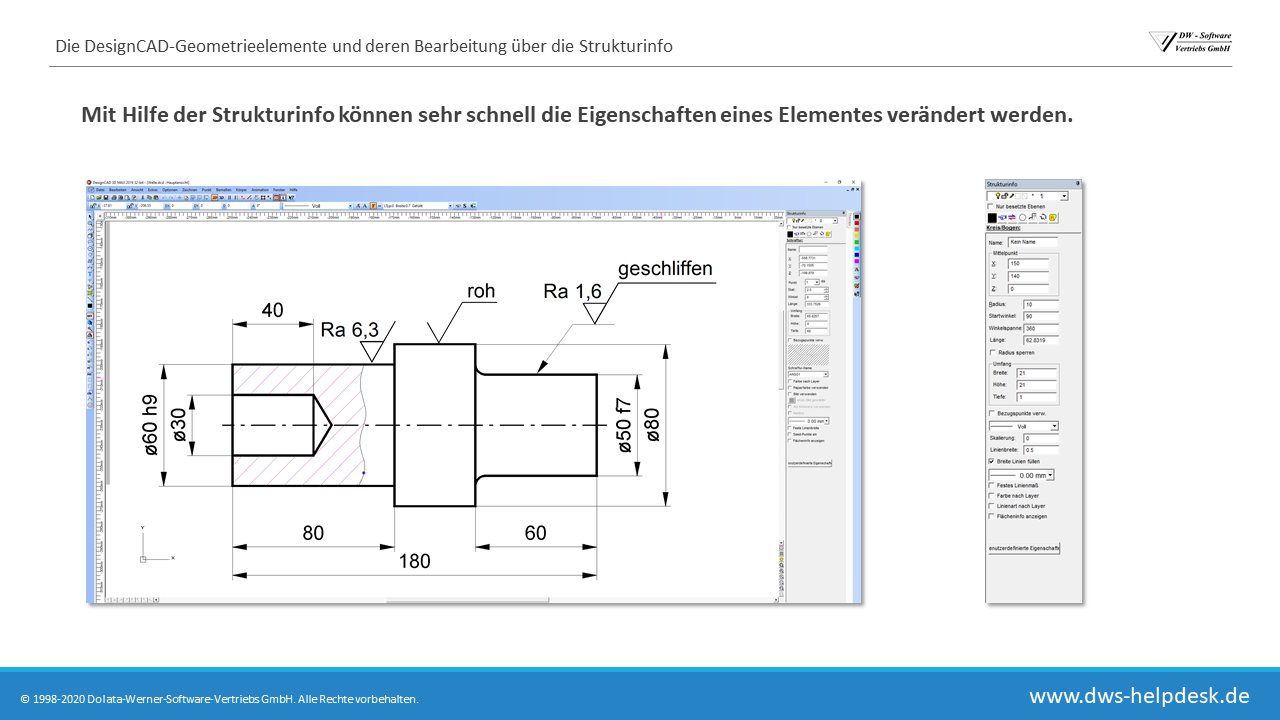
Task: Click the Winkelspanne field showing 360
Action: 1041,328
